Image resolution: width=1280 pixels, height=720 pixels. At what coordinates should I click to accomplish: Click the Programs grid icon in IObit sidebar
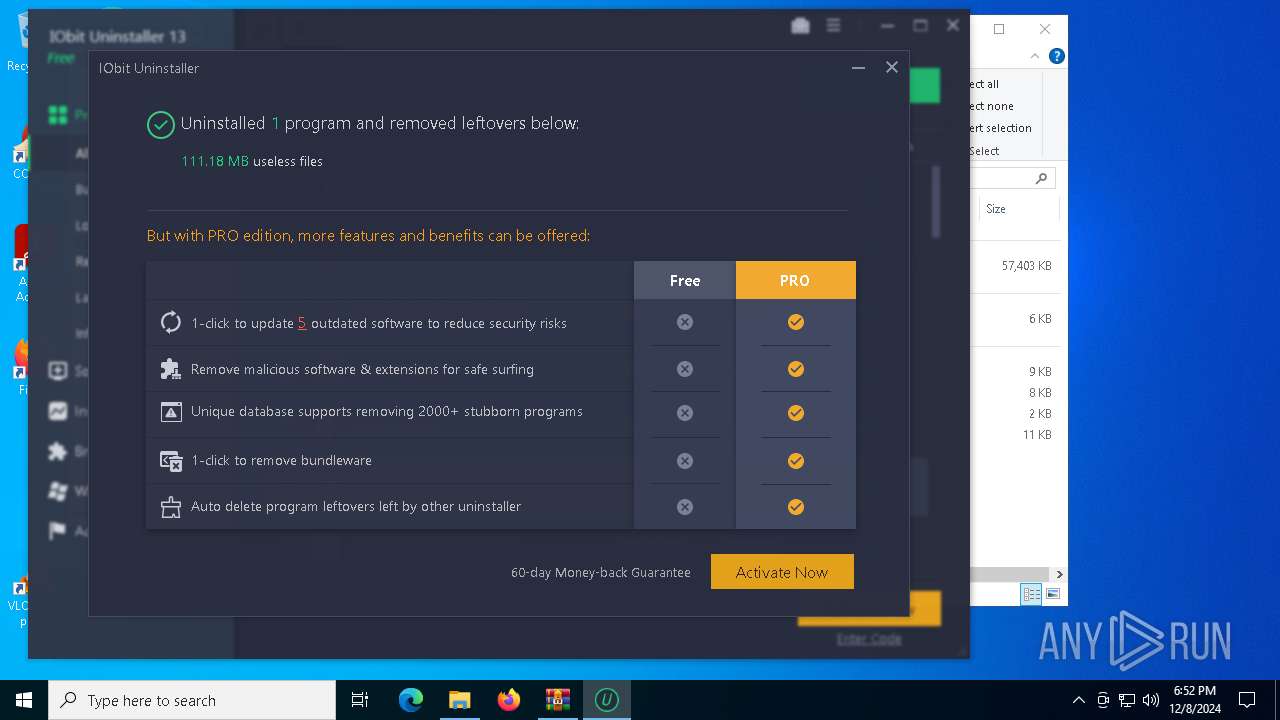58,115
